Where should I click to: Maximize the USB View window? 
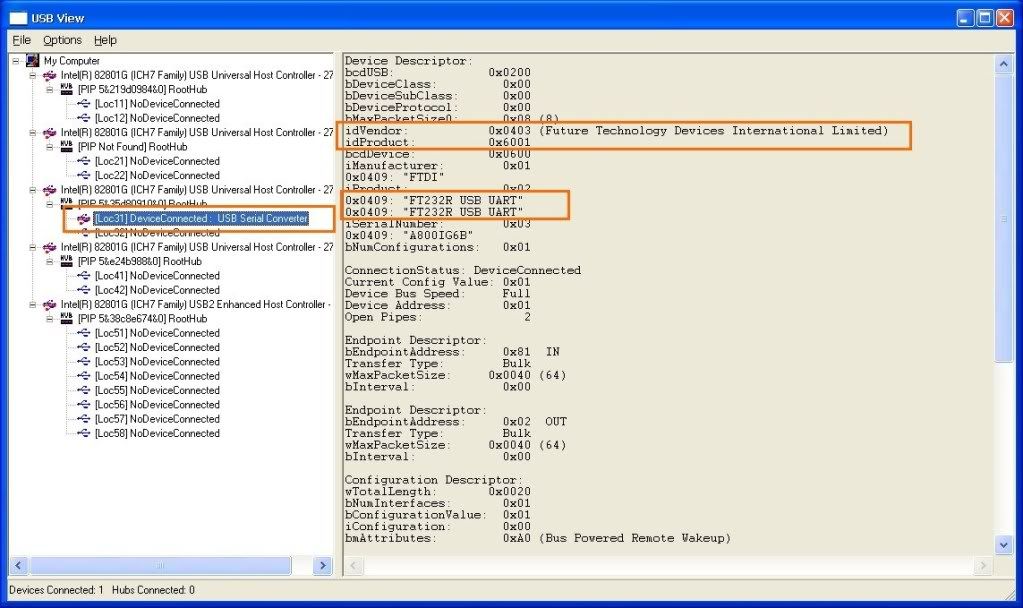(x=985, y=18)
